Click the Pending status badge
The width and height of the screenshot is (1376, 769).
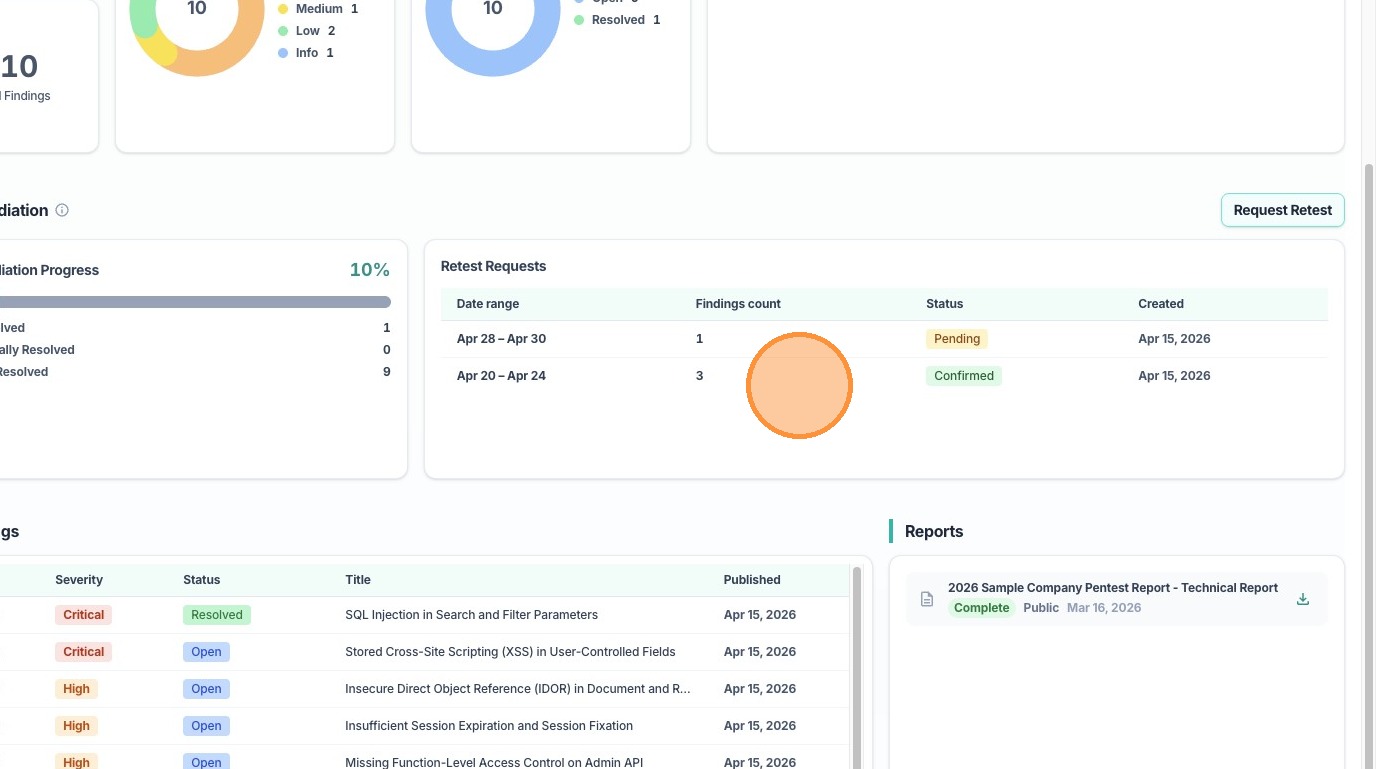[x=956, y=339]
